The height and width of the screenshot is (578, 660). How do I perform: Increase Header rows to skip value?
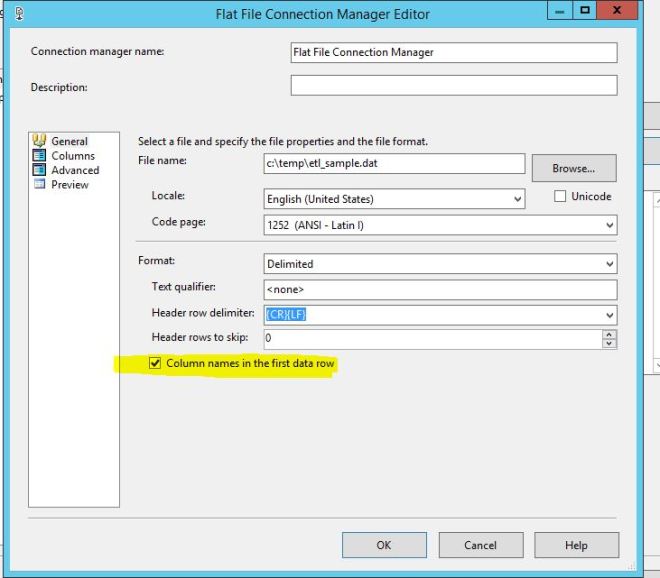click(x=609, y=334)
